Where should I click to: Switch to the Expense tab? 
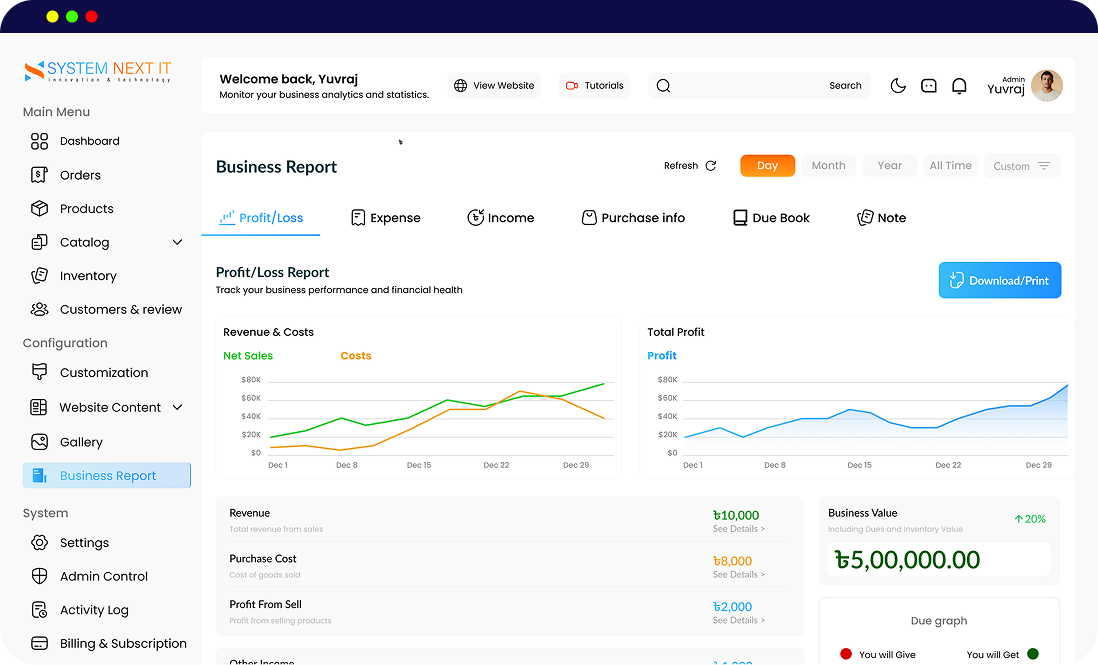click(x=385, y=218)
